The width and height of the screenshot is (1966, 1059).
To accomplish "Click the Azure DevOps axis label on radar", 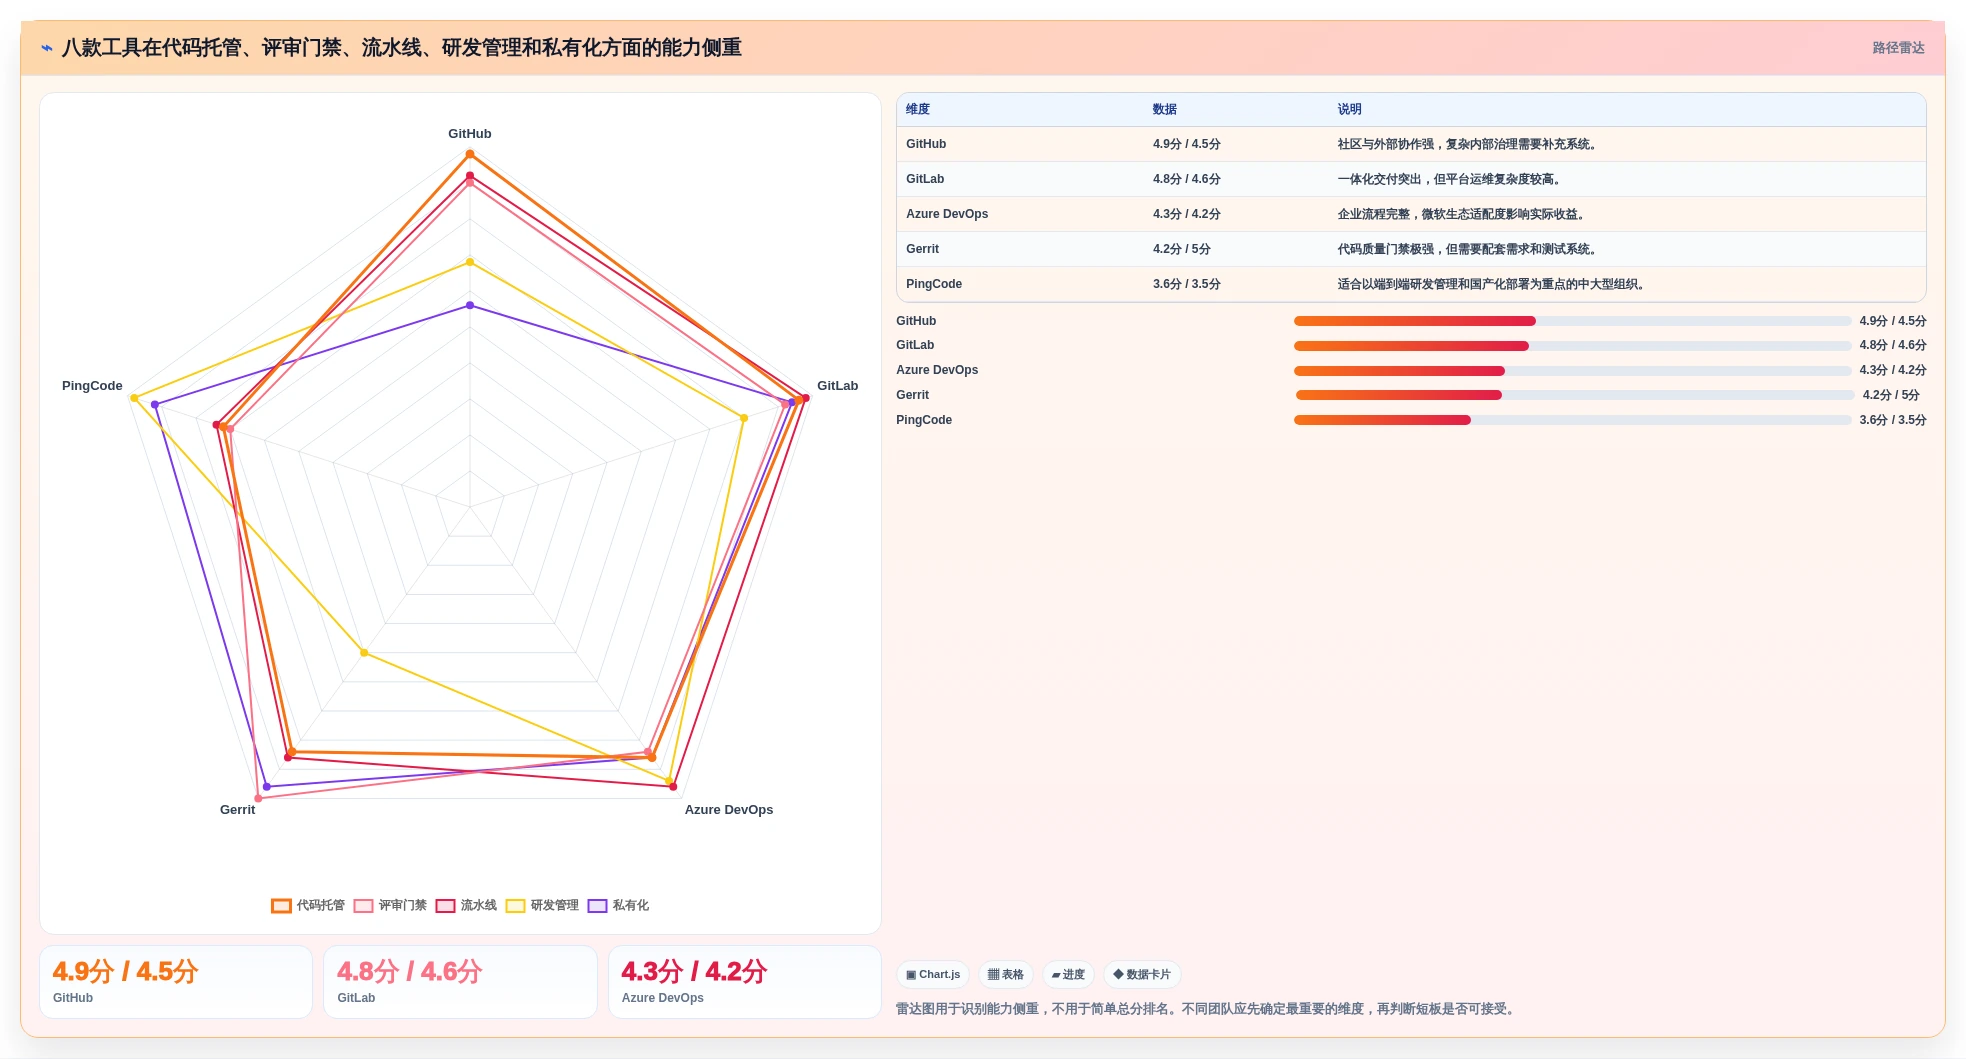I will click(x=729, y=810).
